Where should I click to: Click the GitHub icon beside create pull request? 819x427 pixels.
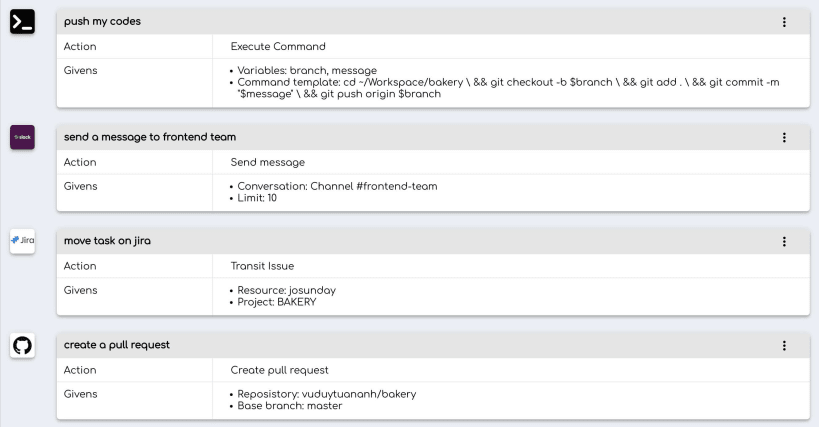pyautogui.click(x=22, y=346)
